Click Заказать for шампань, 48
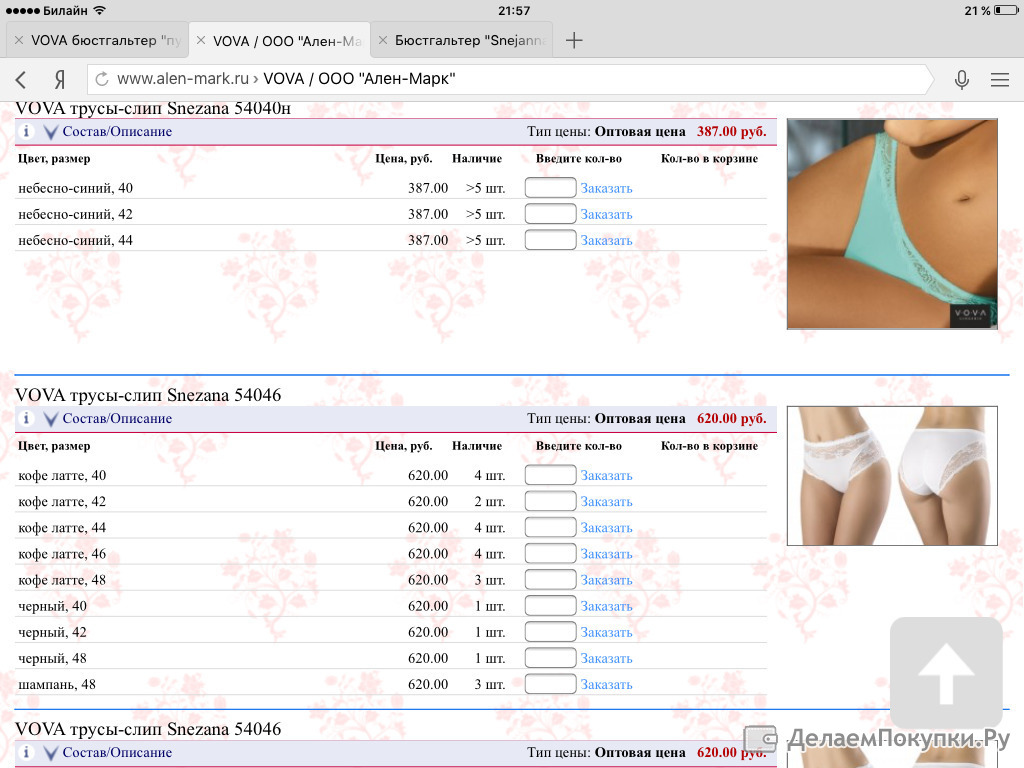Viewport: 1024px width, 768px height. point(607,684)
